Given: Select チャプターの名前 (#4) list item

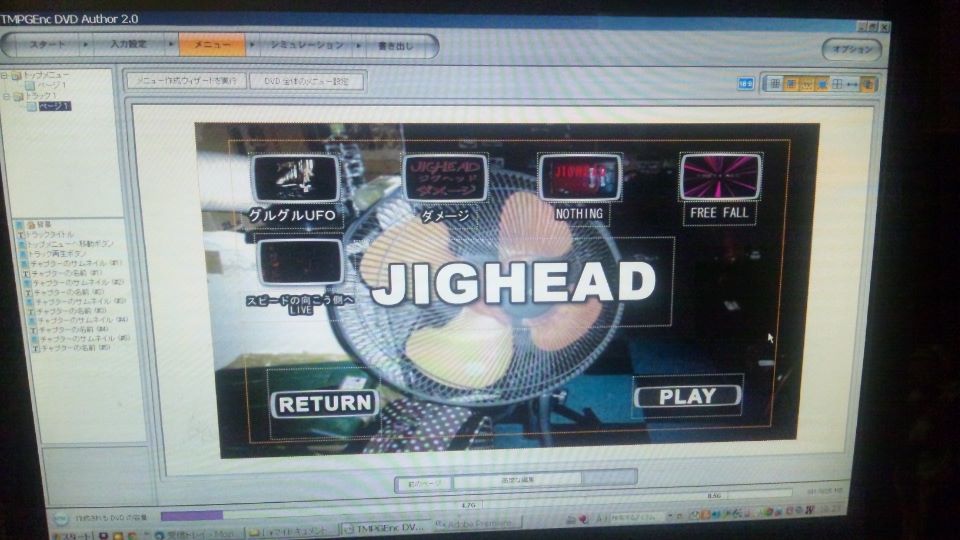Looking at the screenshot, I should pos(74,329).
